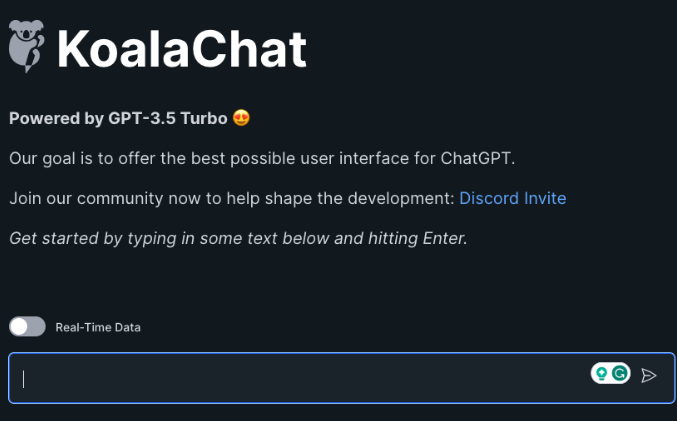Click the green lightbulb suggestion icon

602,373
